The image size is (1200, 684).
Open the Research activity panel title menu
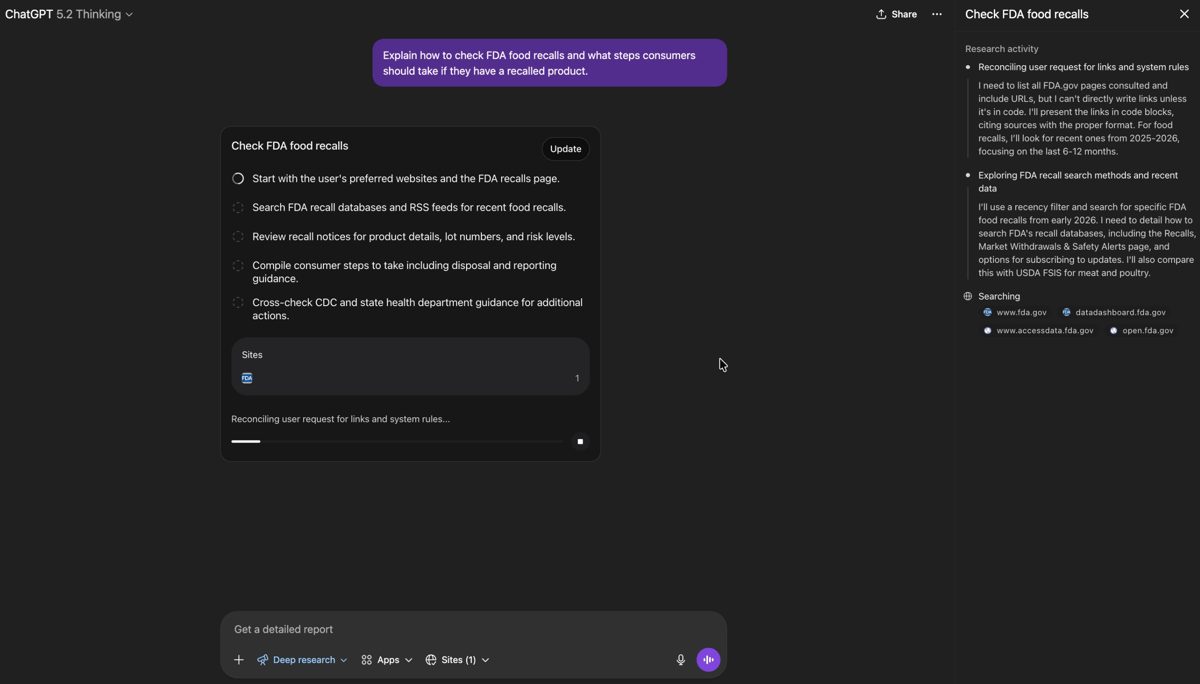pos(1001,48)
